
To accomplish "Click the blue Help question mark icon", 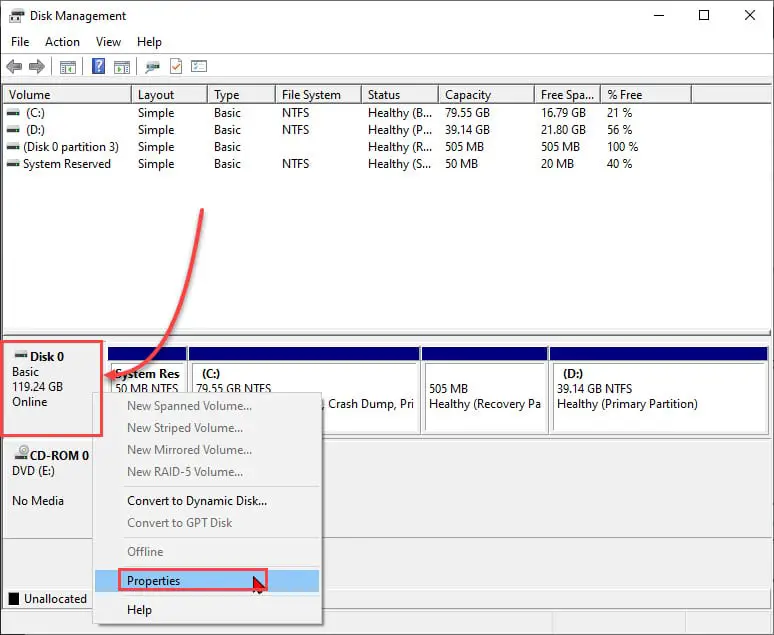I will tap(98, 67).
